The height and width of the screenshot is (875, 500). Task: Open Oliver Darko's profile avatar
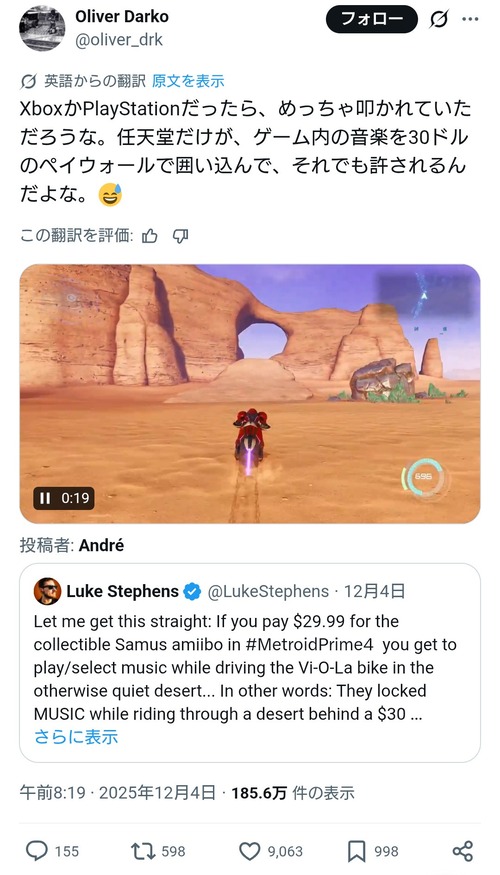[42, 28]
